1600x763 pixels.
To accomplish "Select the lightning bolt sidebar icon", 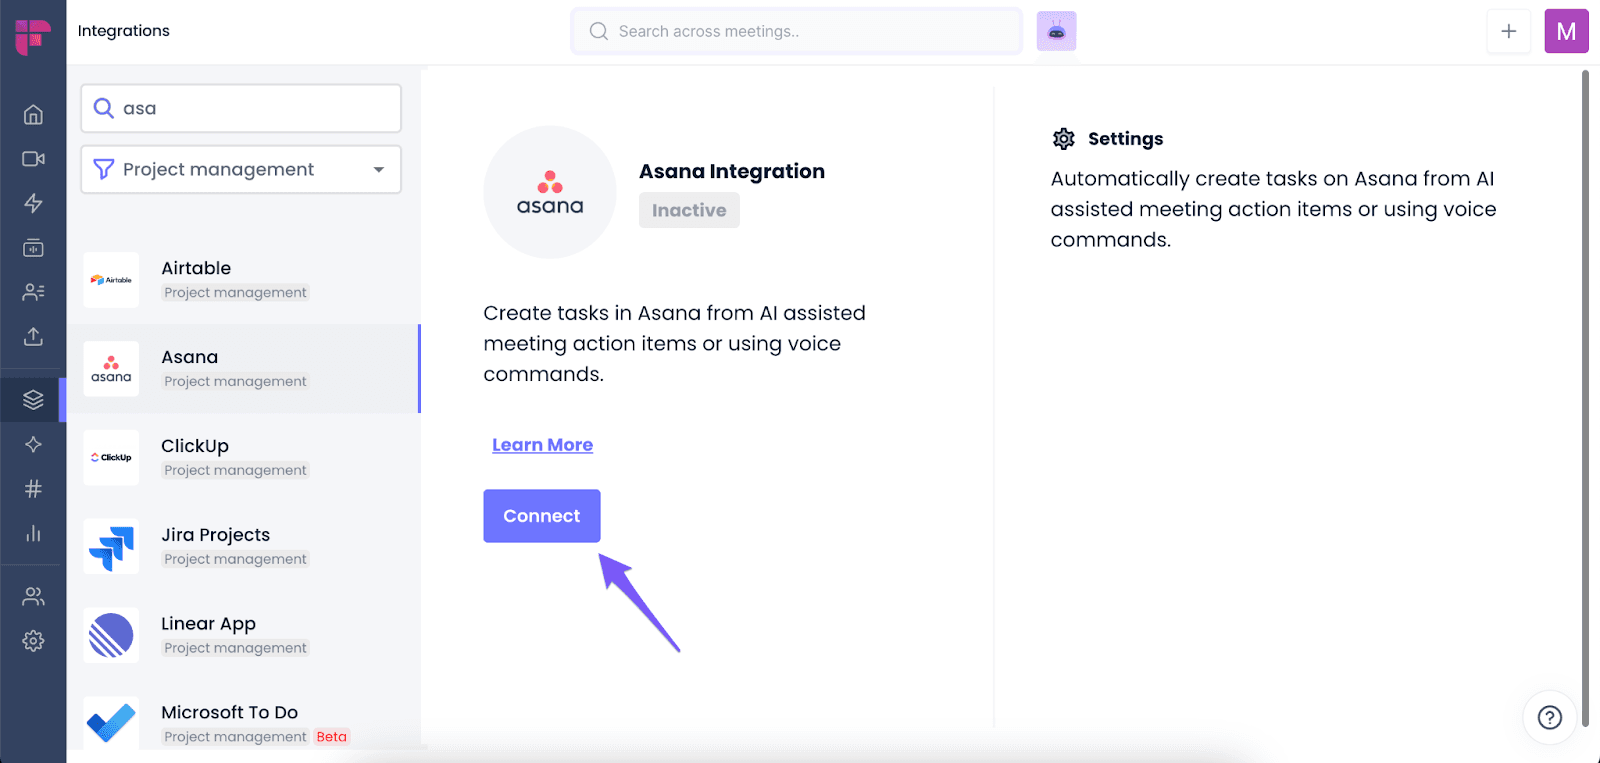I will (33, 203).
